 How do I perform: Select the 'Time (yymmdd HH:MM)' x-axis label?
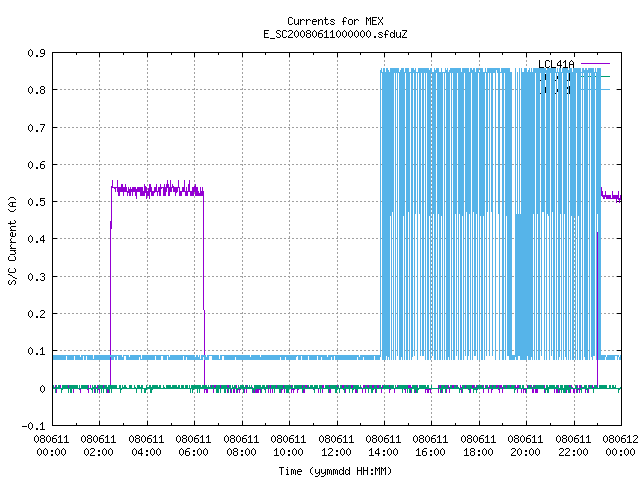(335, 471)
